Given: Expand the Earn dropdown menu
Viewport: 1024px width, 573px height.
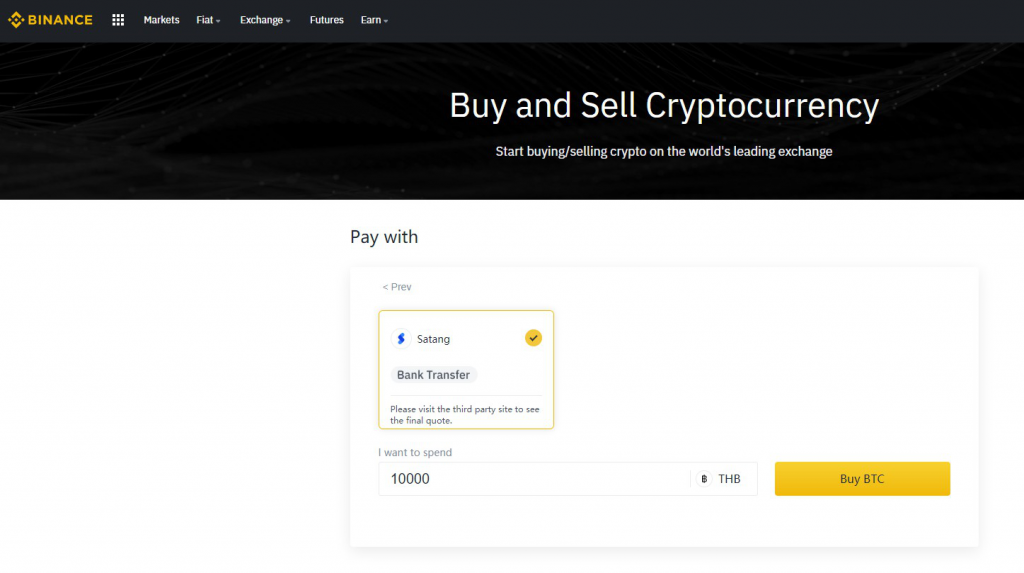Looking at the screenshot, I should (374, 20).
